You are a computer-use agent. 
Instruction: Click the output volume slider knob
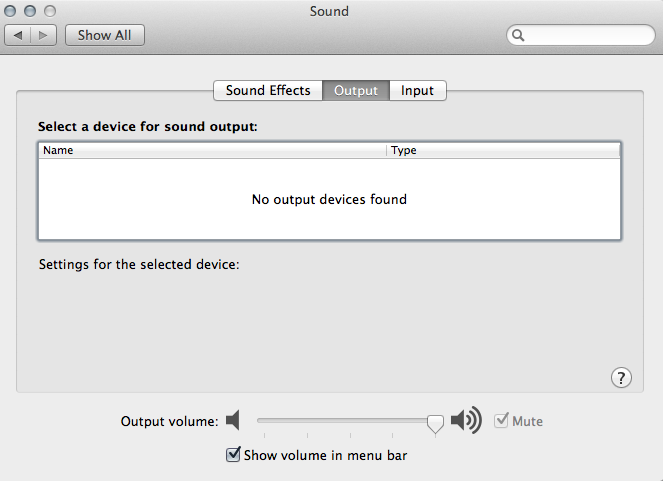435,423
